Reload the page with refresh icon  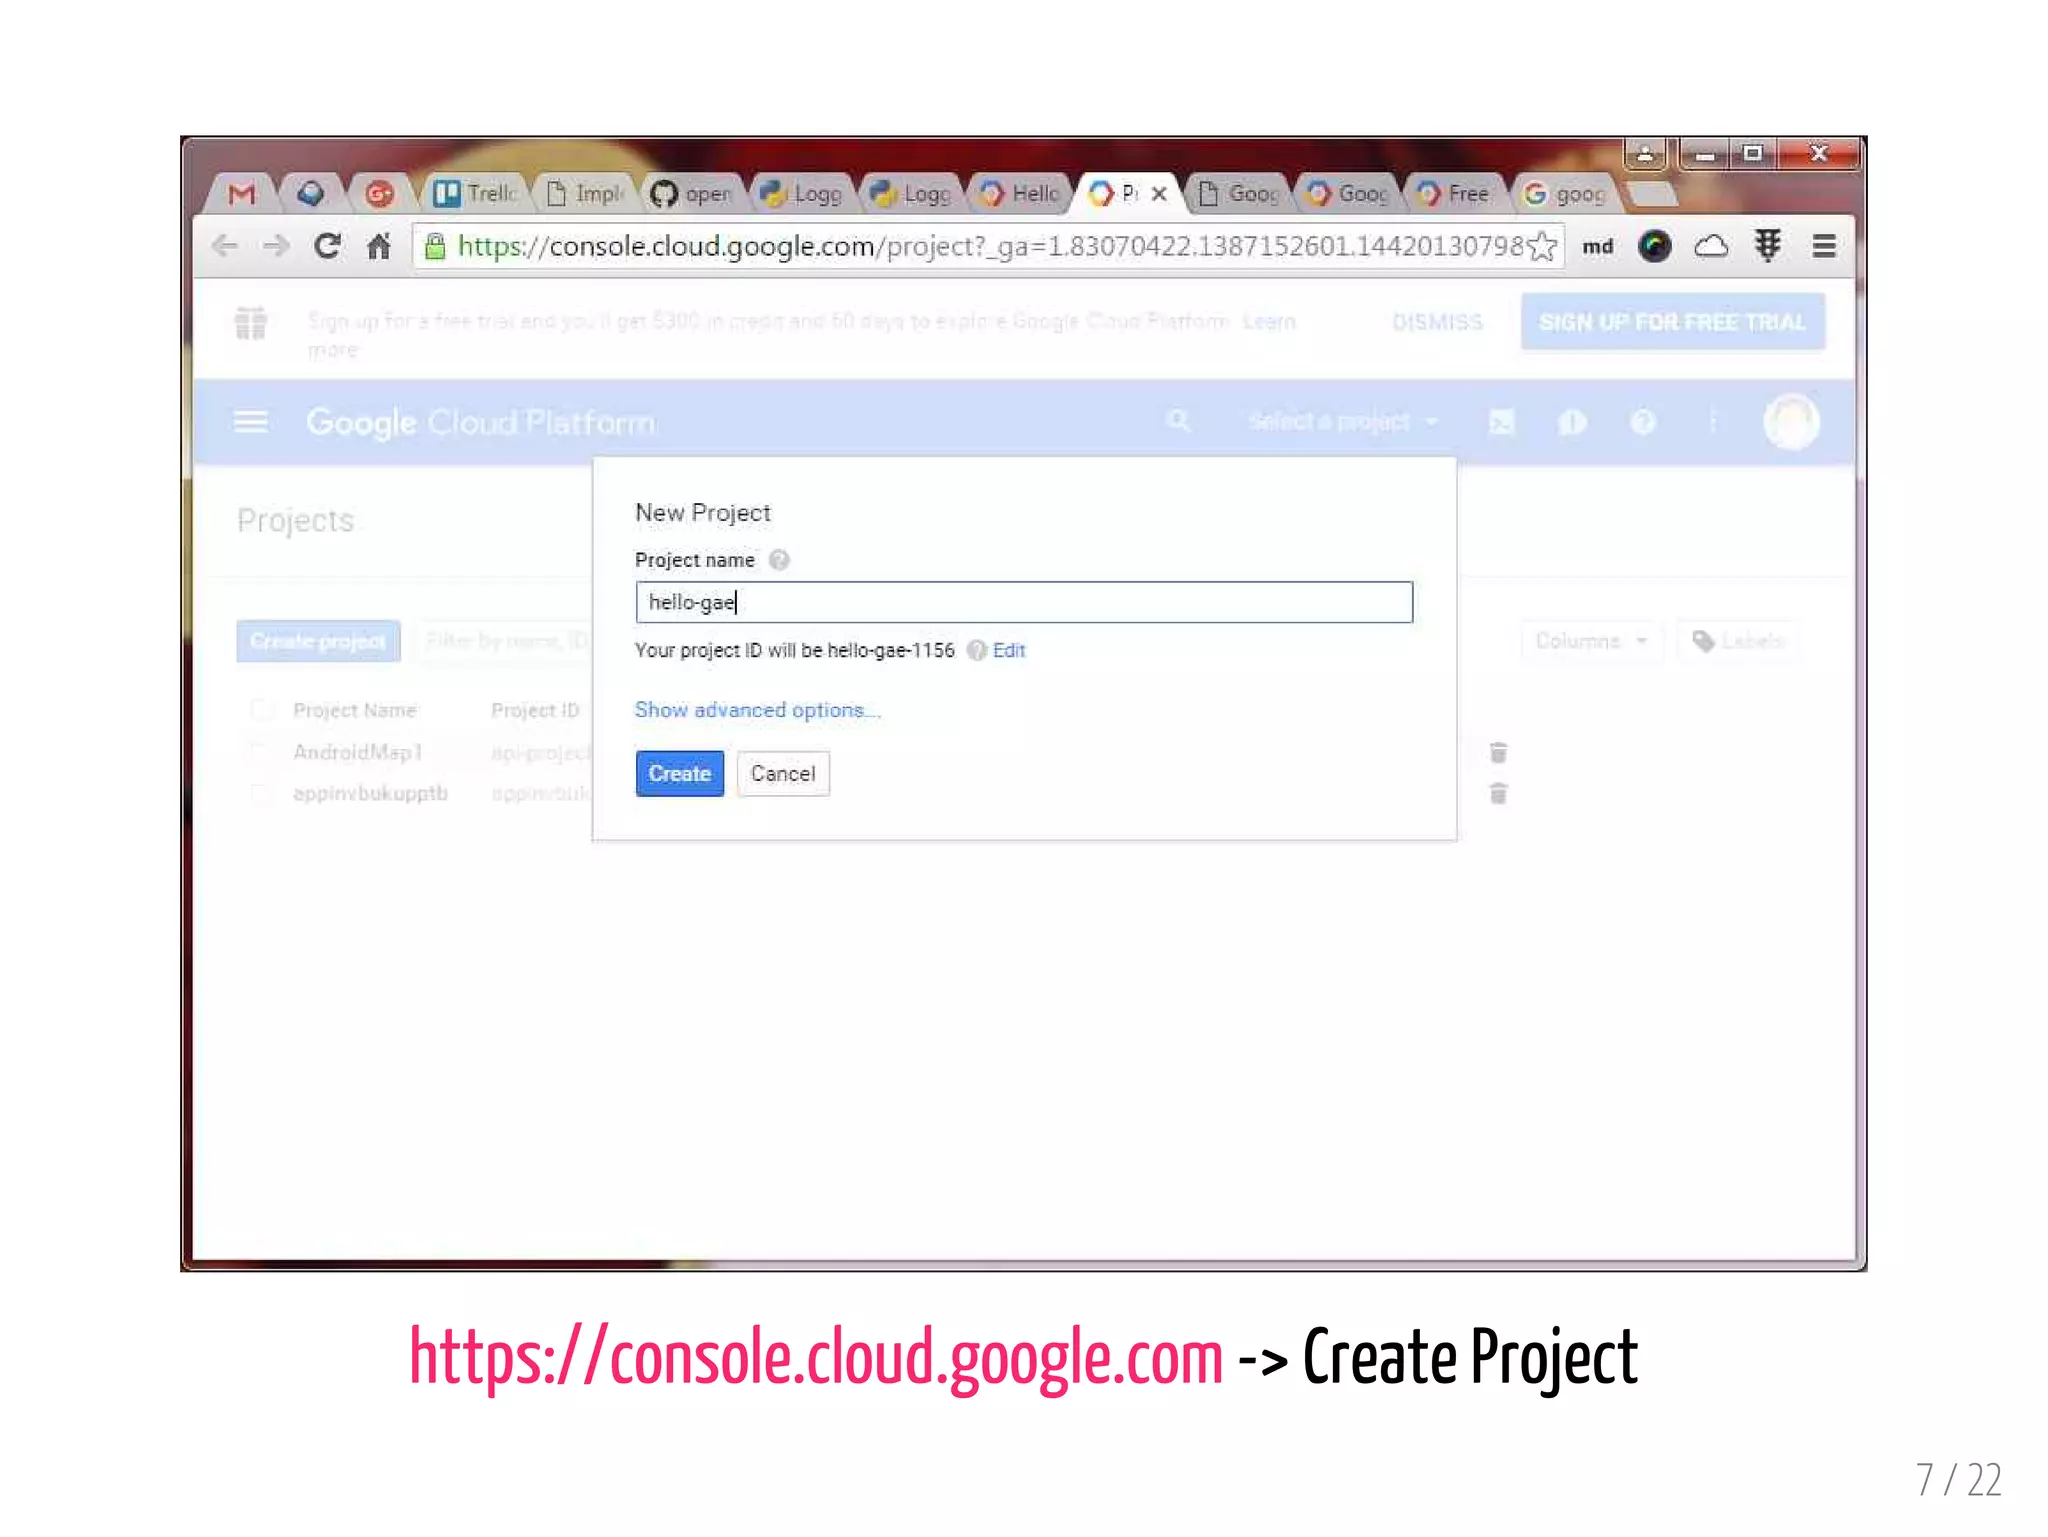tap(327, 246)
